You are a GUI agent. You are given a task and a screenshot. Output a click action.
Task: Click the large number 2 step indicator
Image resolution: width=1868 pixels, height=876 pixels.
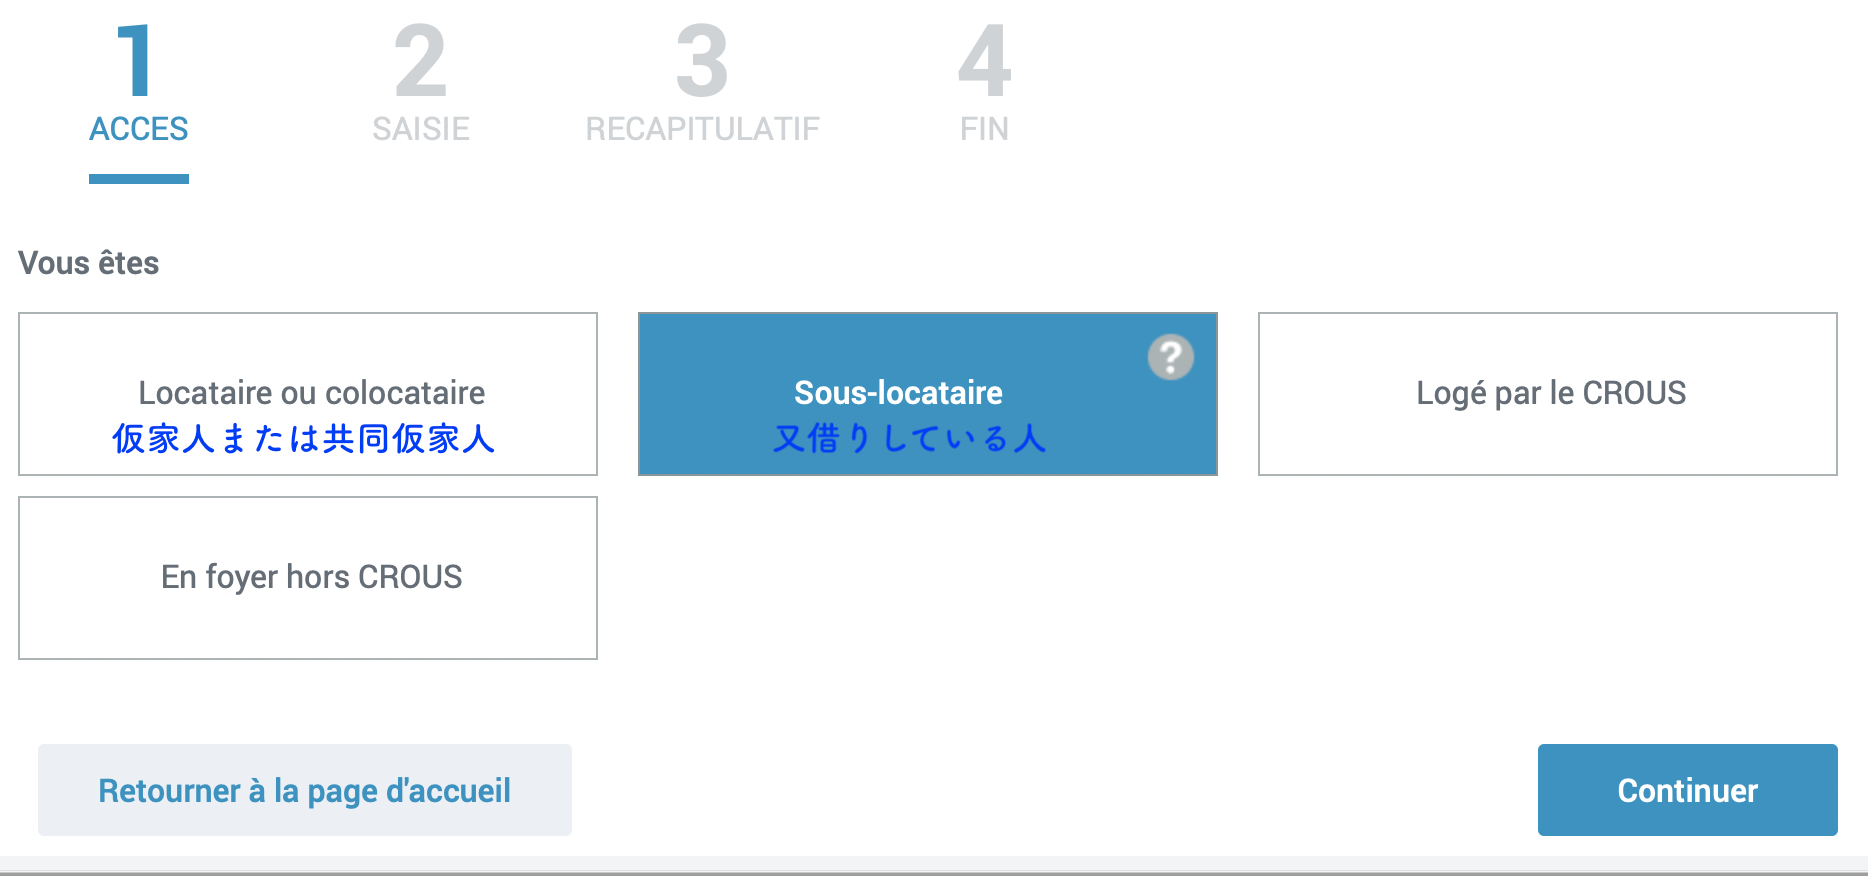(421, 61)
